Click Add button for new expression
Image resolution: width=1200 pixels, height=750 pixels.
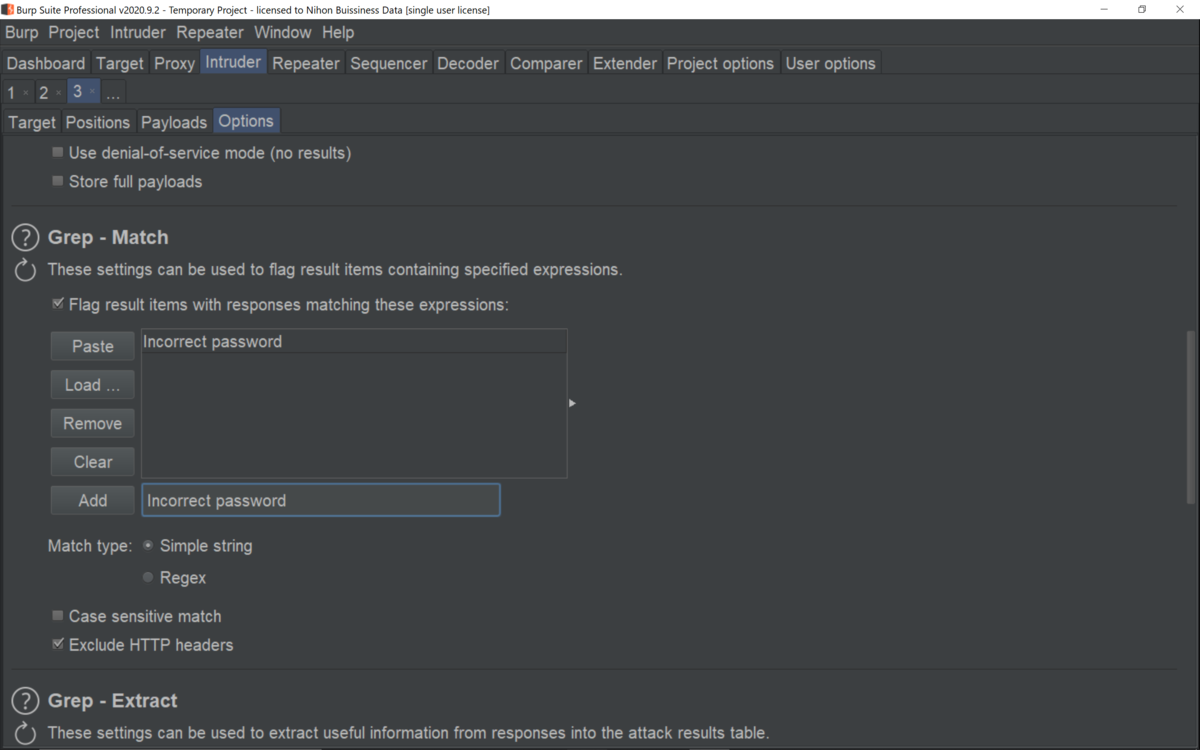93,501
